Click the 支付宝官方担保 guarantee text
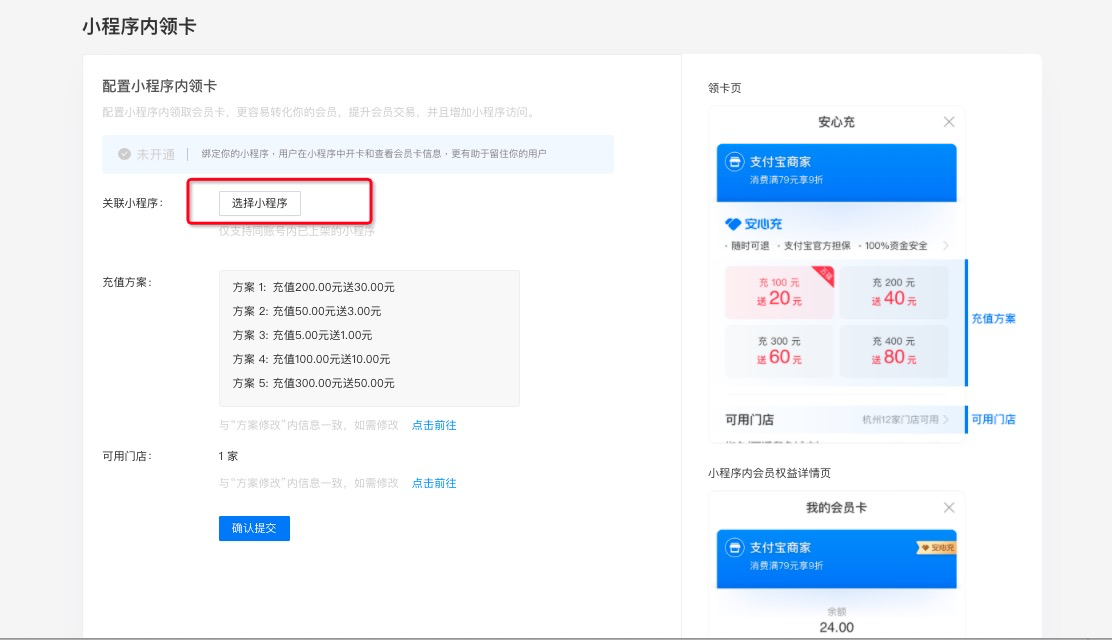This screenshot has width=1112, height=640. [817, 245]
